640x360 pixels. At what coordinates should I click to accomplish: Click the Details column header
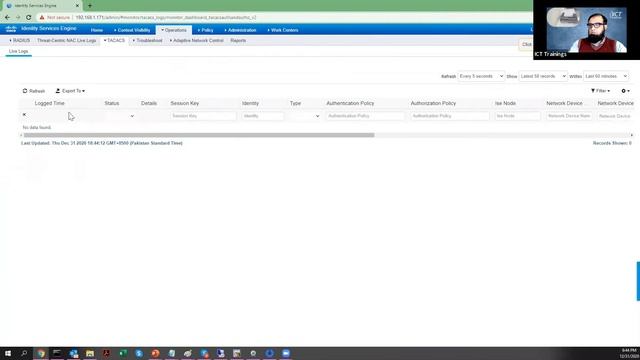click(149, 104)
